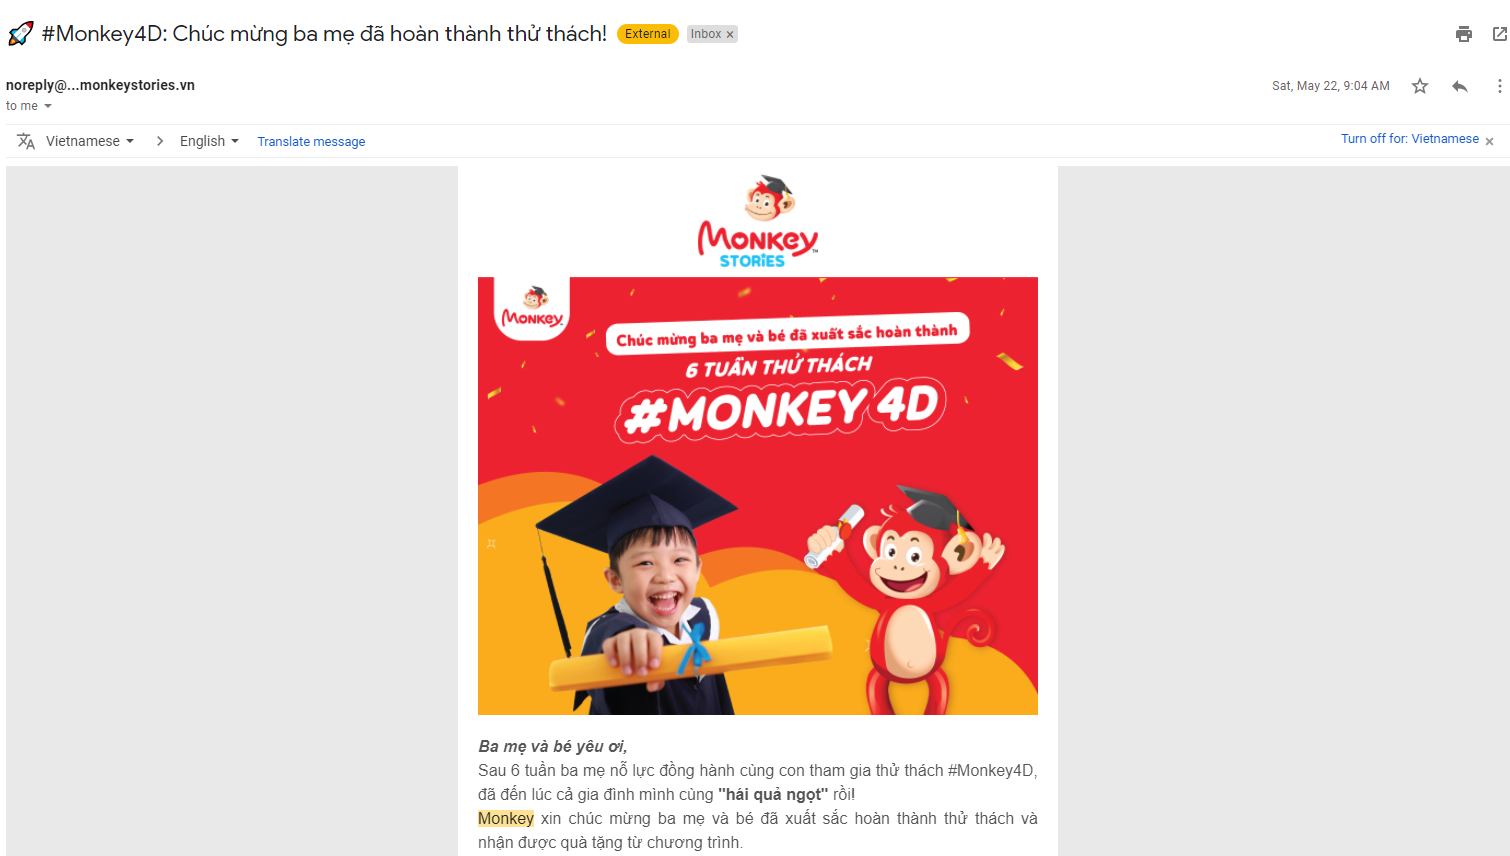Remove the Inbox label with its X
The image size is (1510, 856).
(730, 34)
